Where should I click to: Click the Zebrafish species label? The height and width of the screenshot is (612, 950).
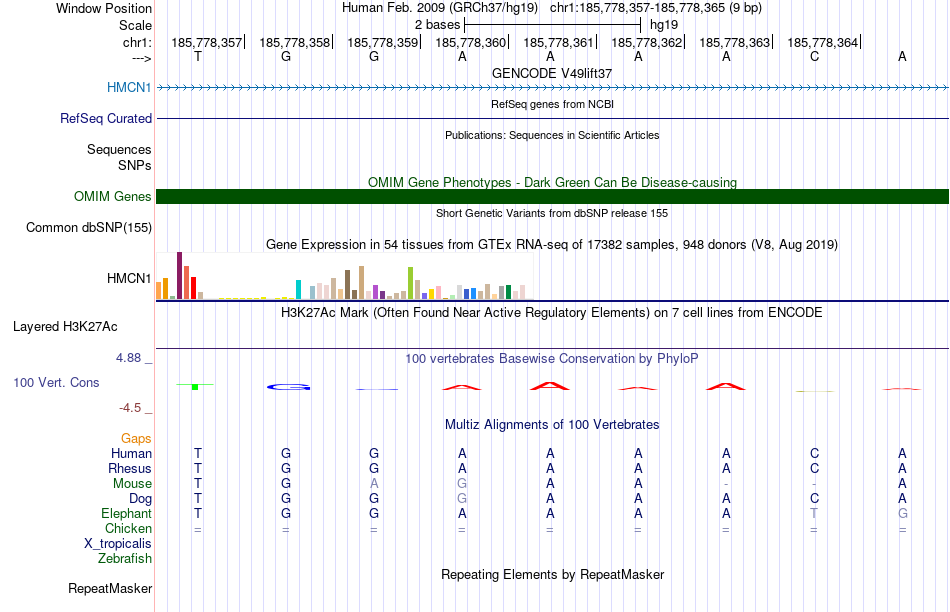(125, 558)
